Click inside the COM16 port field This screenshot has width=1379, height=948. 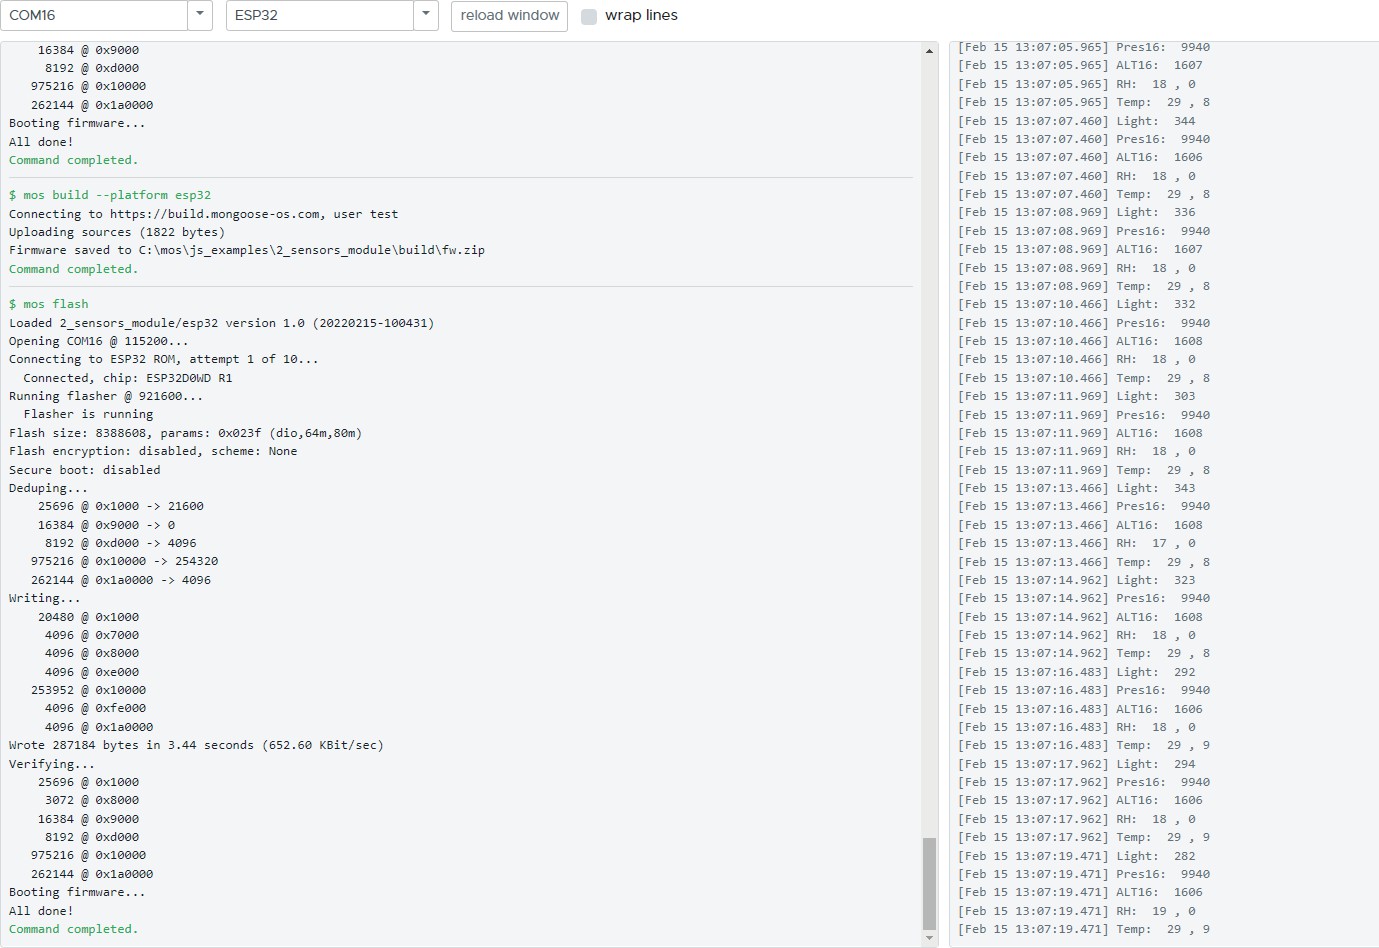[94, 15]
